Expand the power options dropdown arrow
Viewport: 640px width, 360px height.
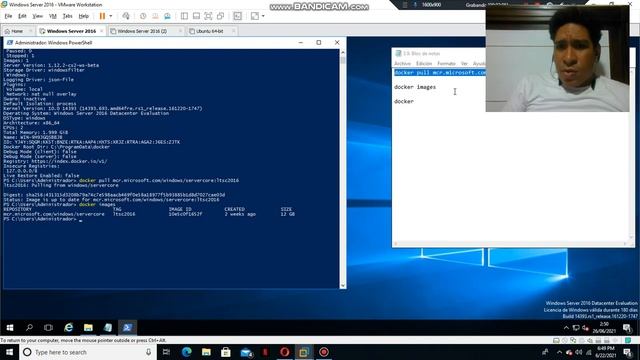tap(111, 16)
